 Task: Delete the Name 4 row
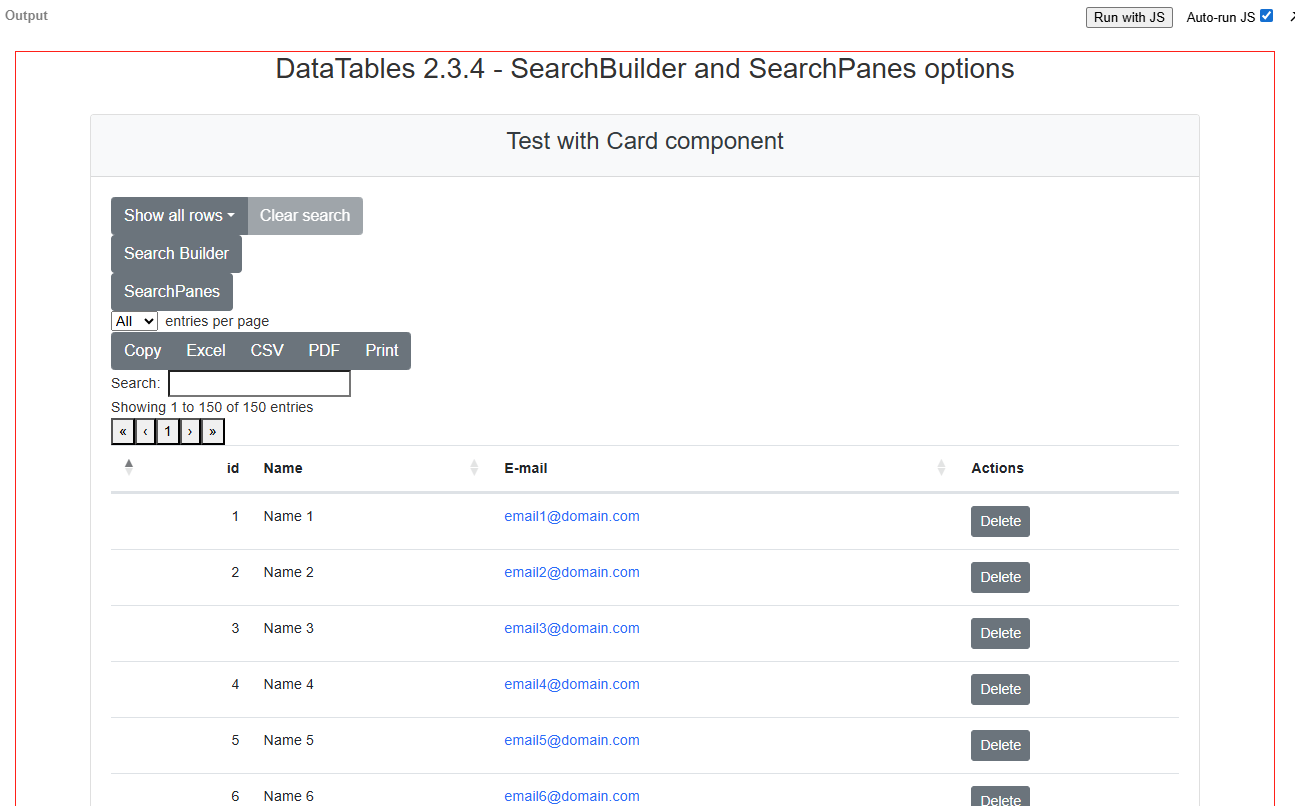pos(1000,690)
